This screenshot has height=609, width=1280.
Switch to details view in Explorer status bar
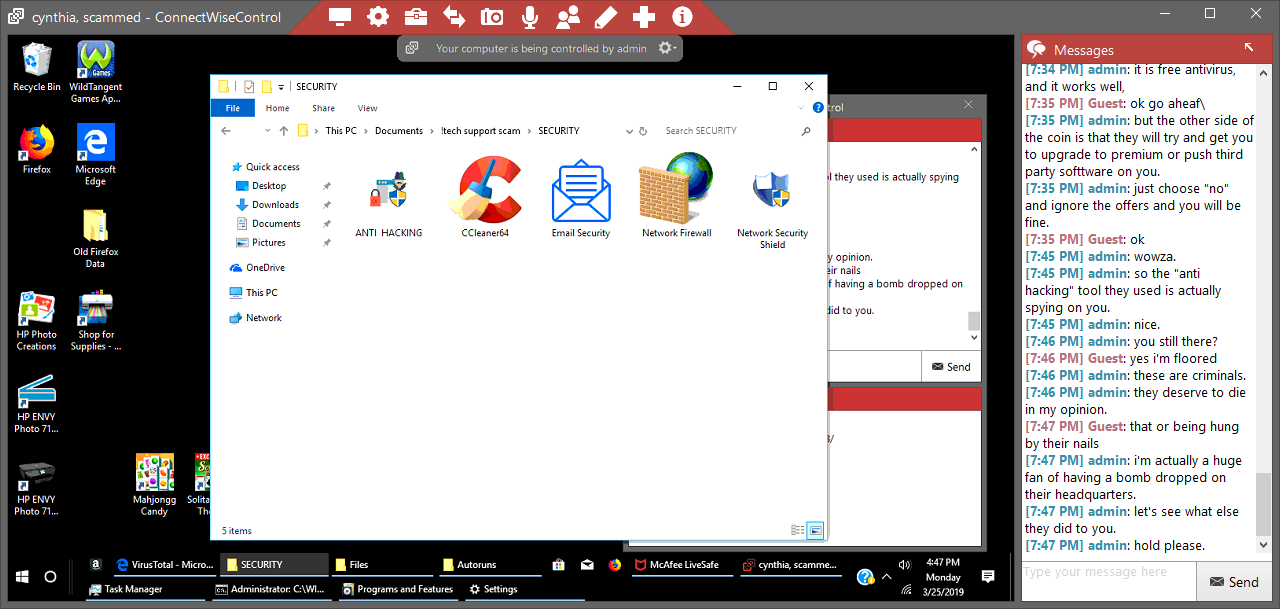click(797, 530)
